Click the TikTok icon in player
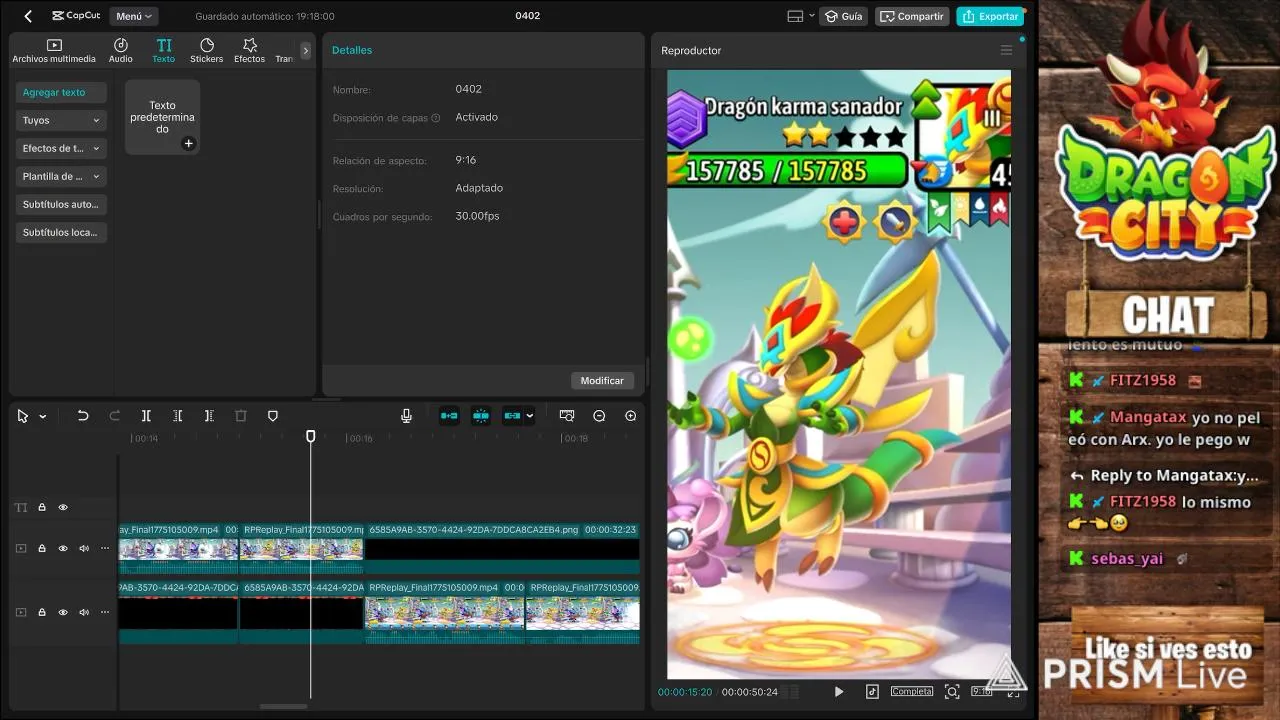The height and width of the screenshot is (720, 1280). click(872, 691)
